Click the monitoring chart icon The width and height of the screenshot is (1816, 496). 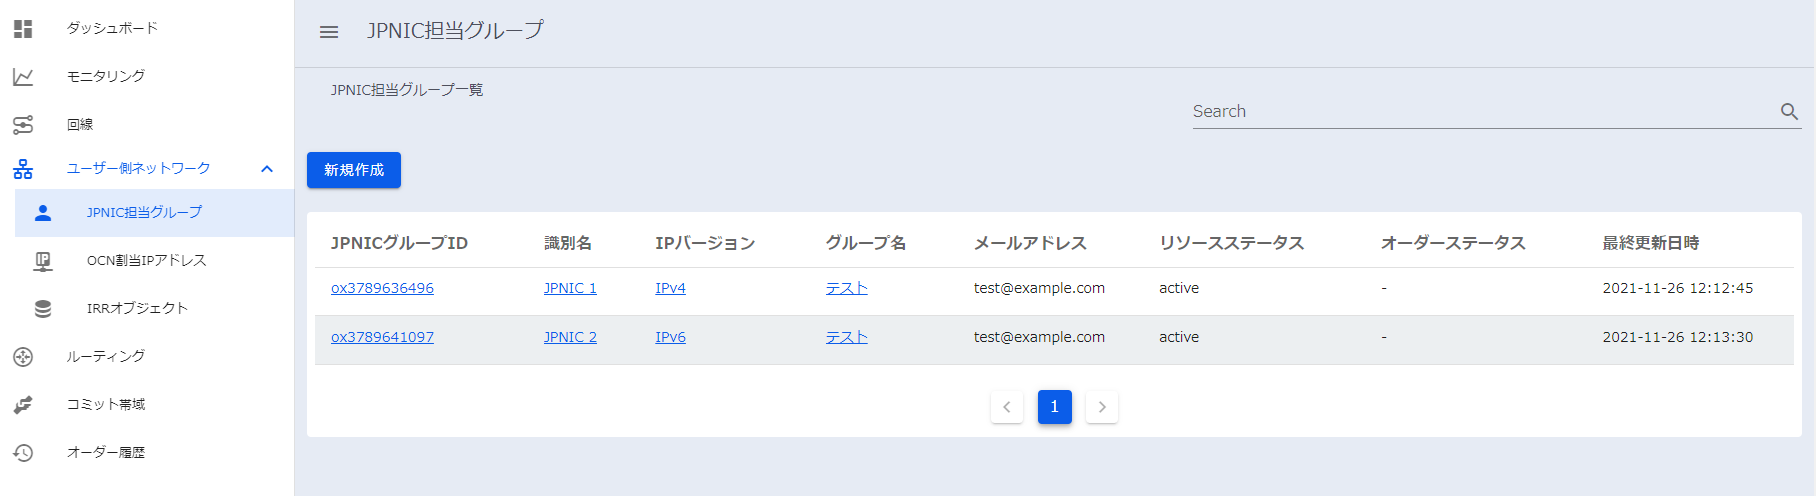pos(23,77)
